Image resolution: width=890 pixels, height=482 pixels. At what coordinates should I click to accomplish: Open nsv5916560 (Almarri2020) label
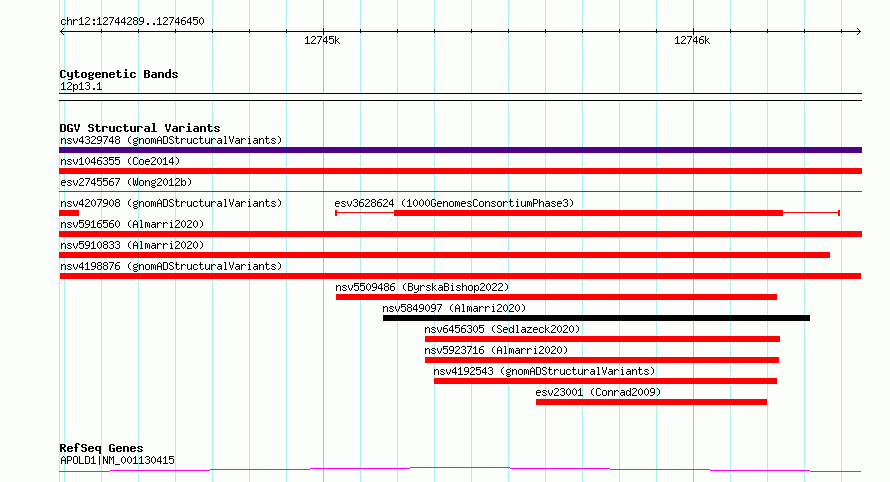point(132,224)
